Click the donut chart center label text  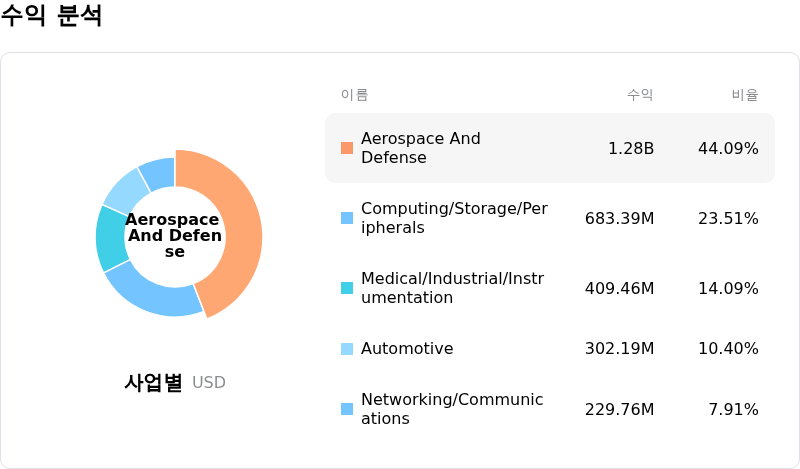(174, 235)
